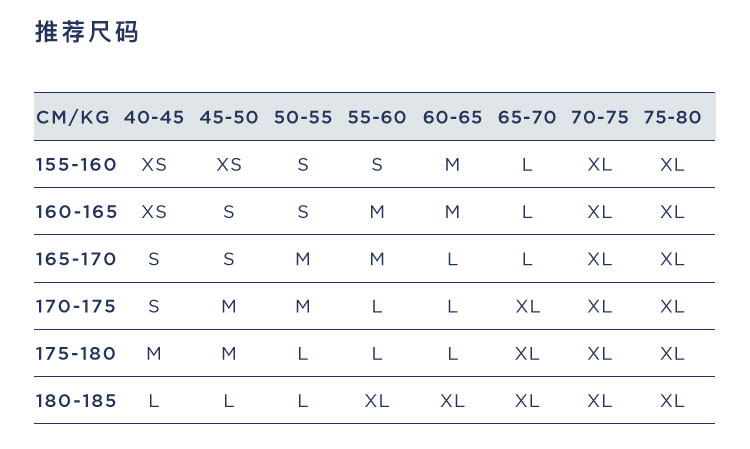Select the 50-55 weight column header
The height and width of the screenshot is (449, 750).
pos(303,117)
